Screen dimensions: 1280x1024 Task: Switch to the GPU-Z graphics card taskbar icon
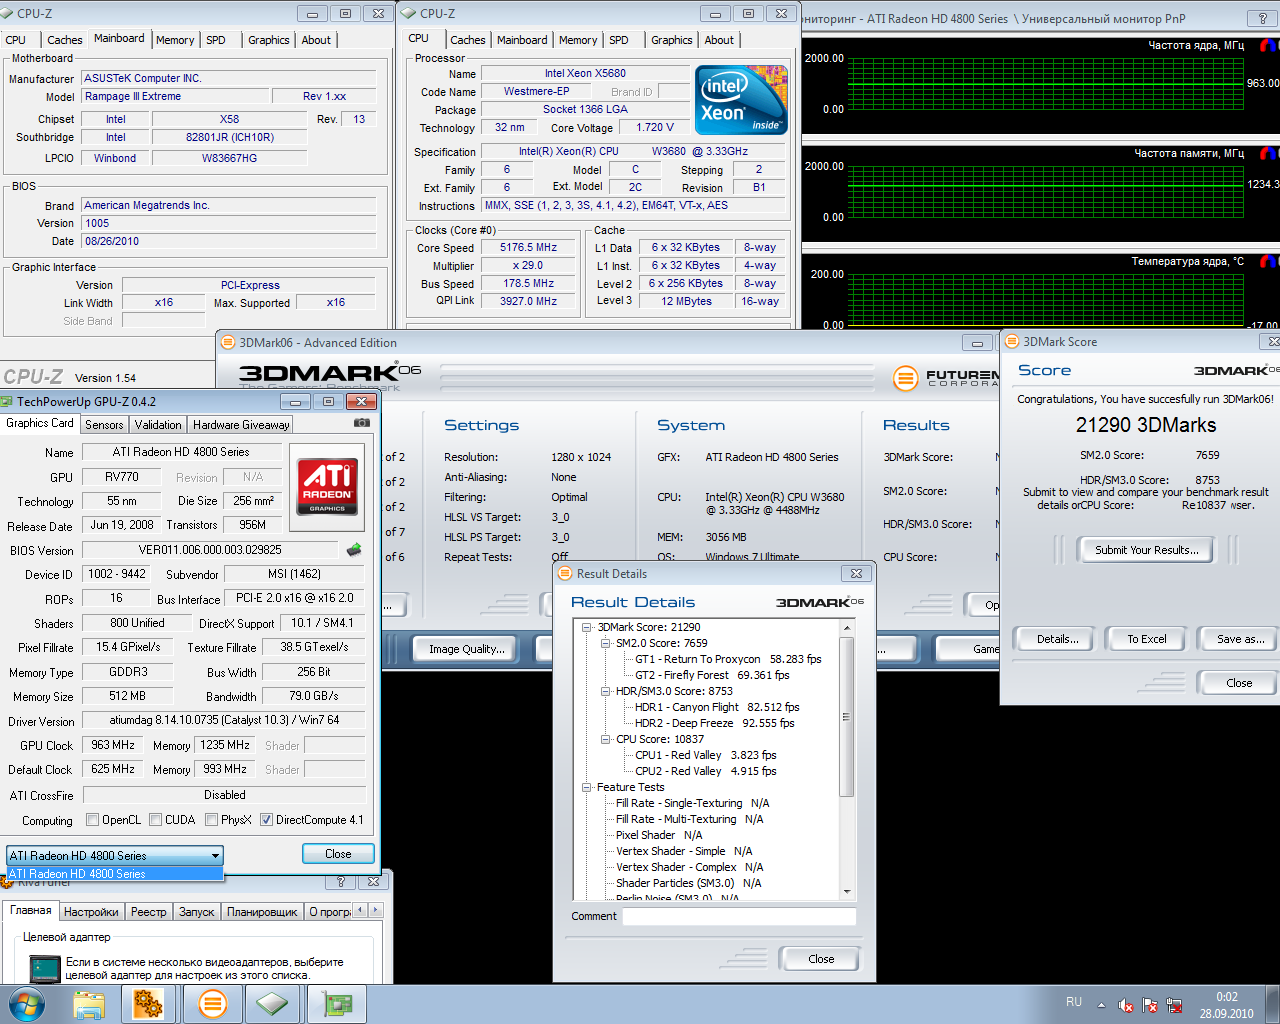pos(335,1004)
